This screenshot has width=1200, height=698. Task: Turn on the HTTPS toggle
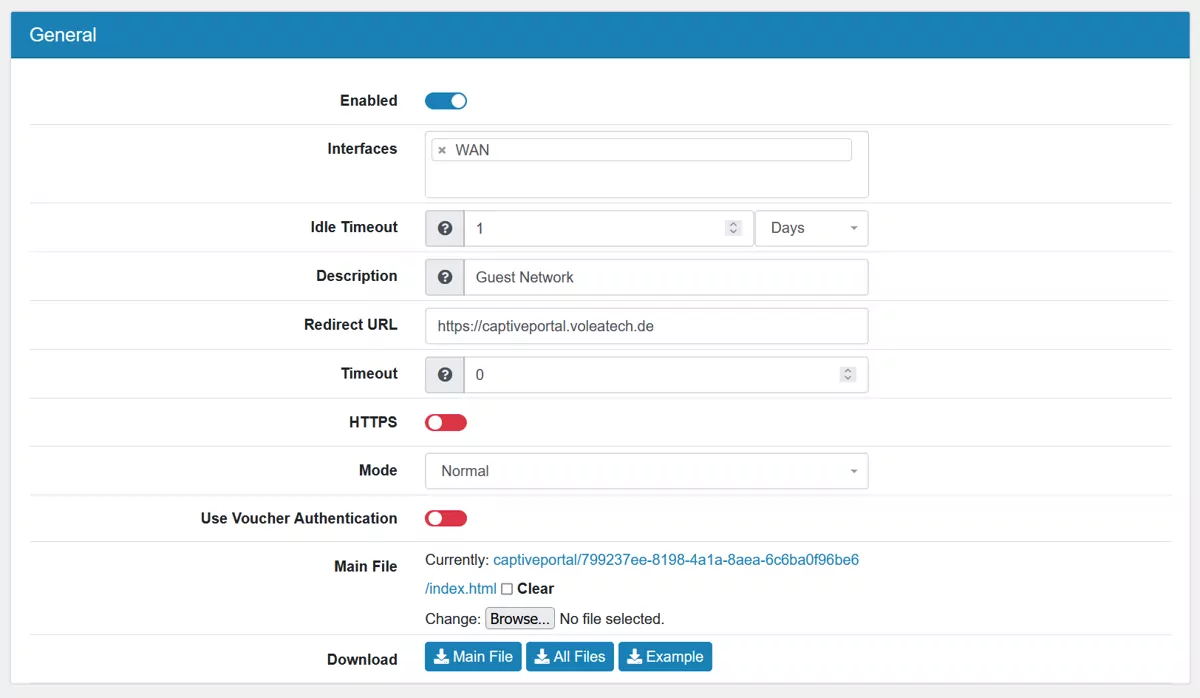pyautogui.click(x=446, y=423)
